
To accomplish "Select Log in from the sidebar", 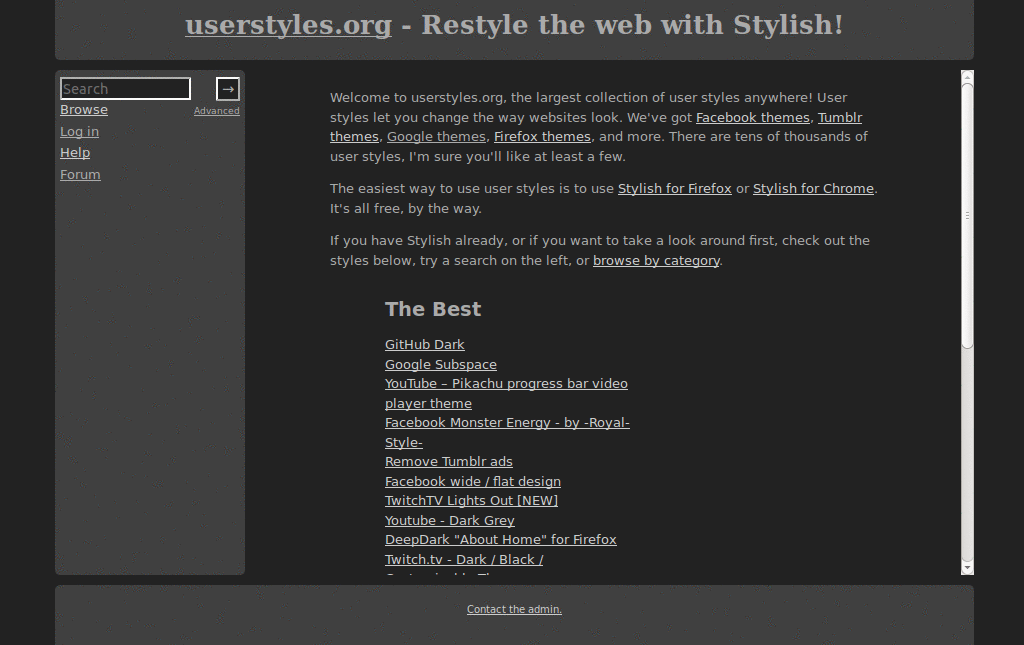I will coord(79,131).
